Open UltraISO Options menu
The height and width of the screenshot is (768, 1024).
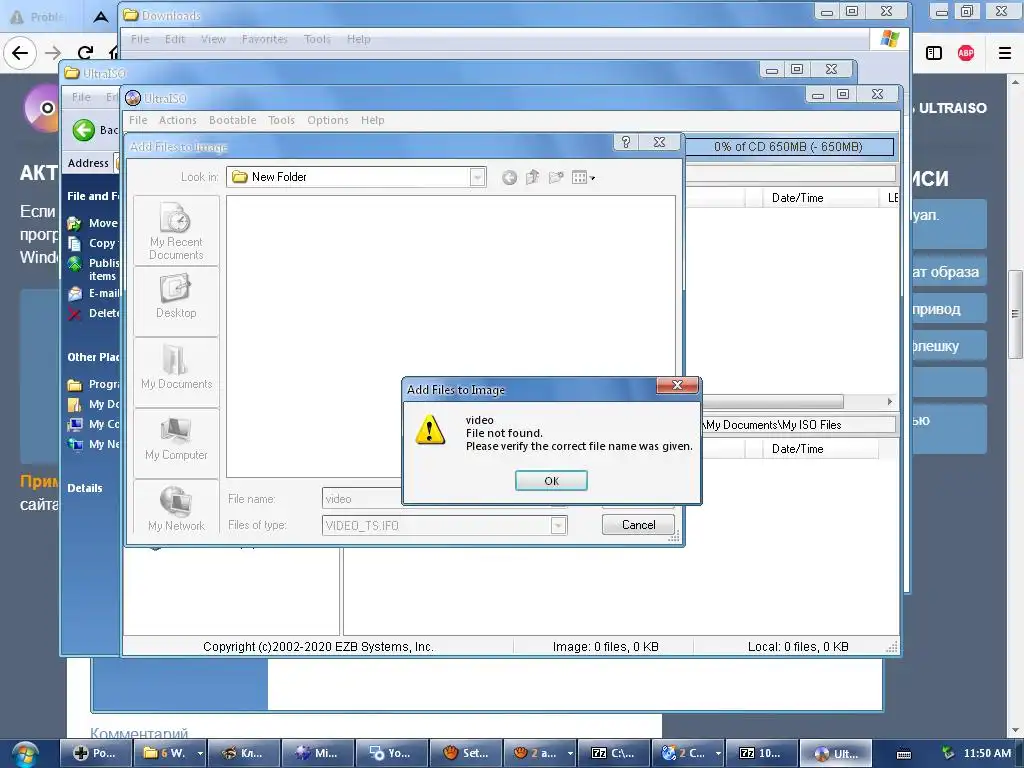(x=328, y=120)
